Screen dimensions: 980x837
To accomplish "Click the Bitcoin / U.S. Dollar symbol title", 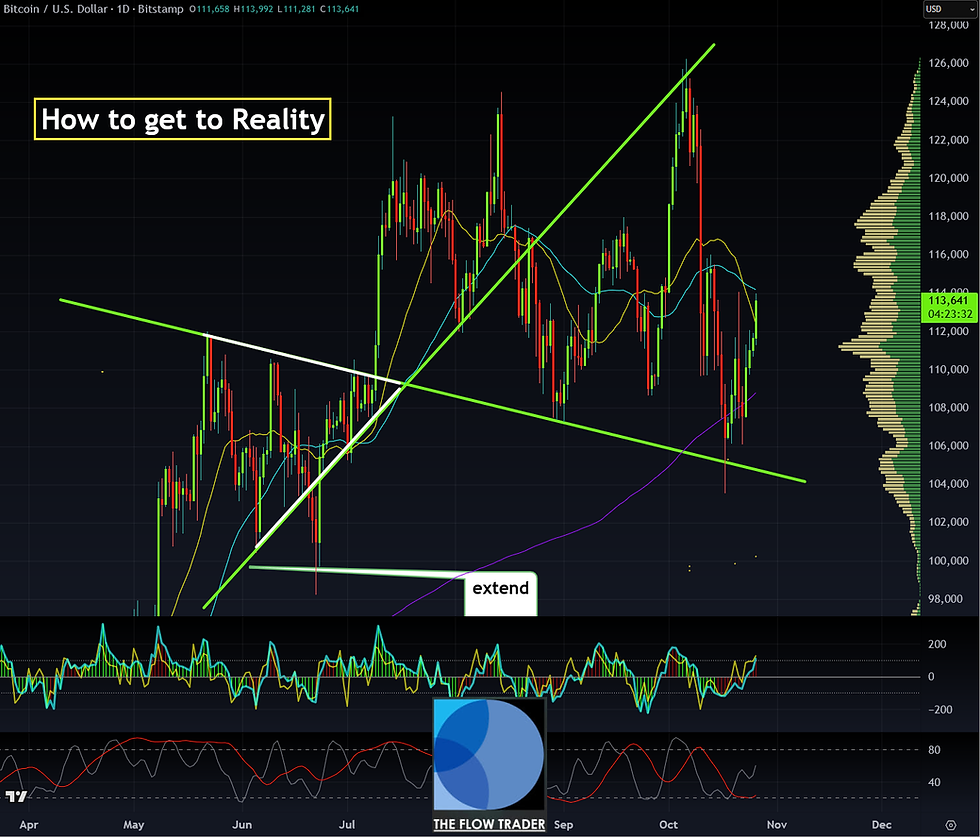I will [55, 9].
